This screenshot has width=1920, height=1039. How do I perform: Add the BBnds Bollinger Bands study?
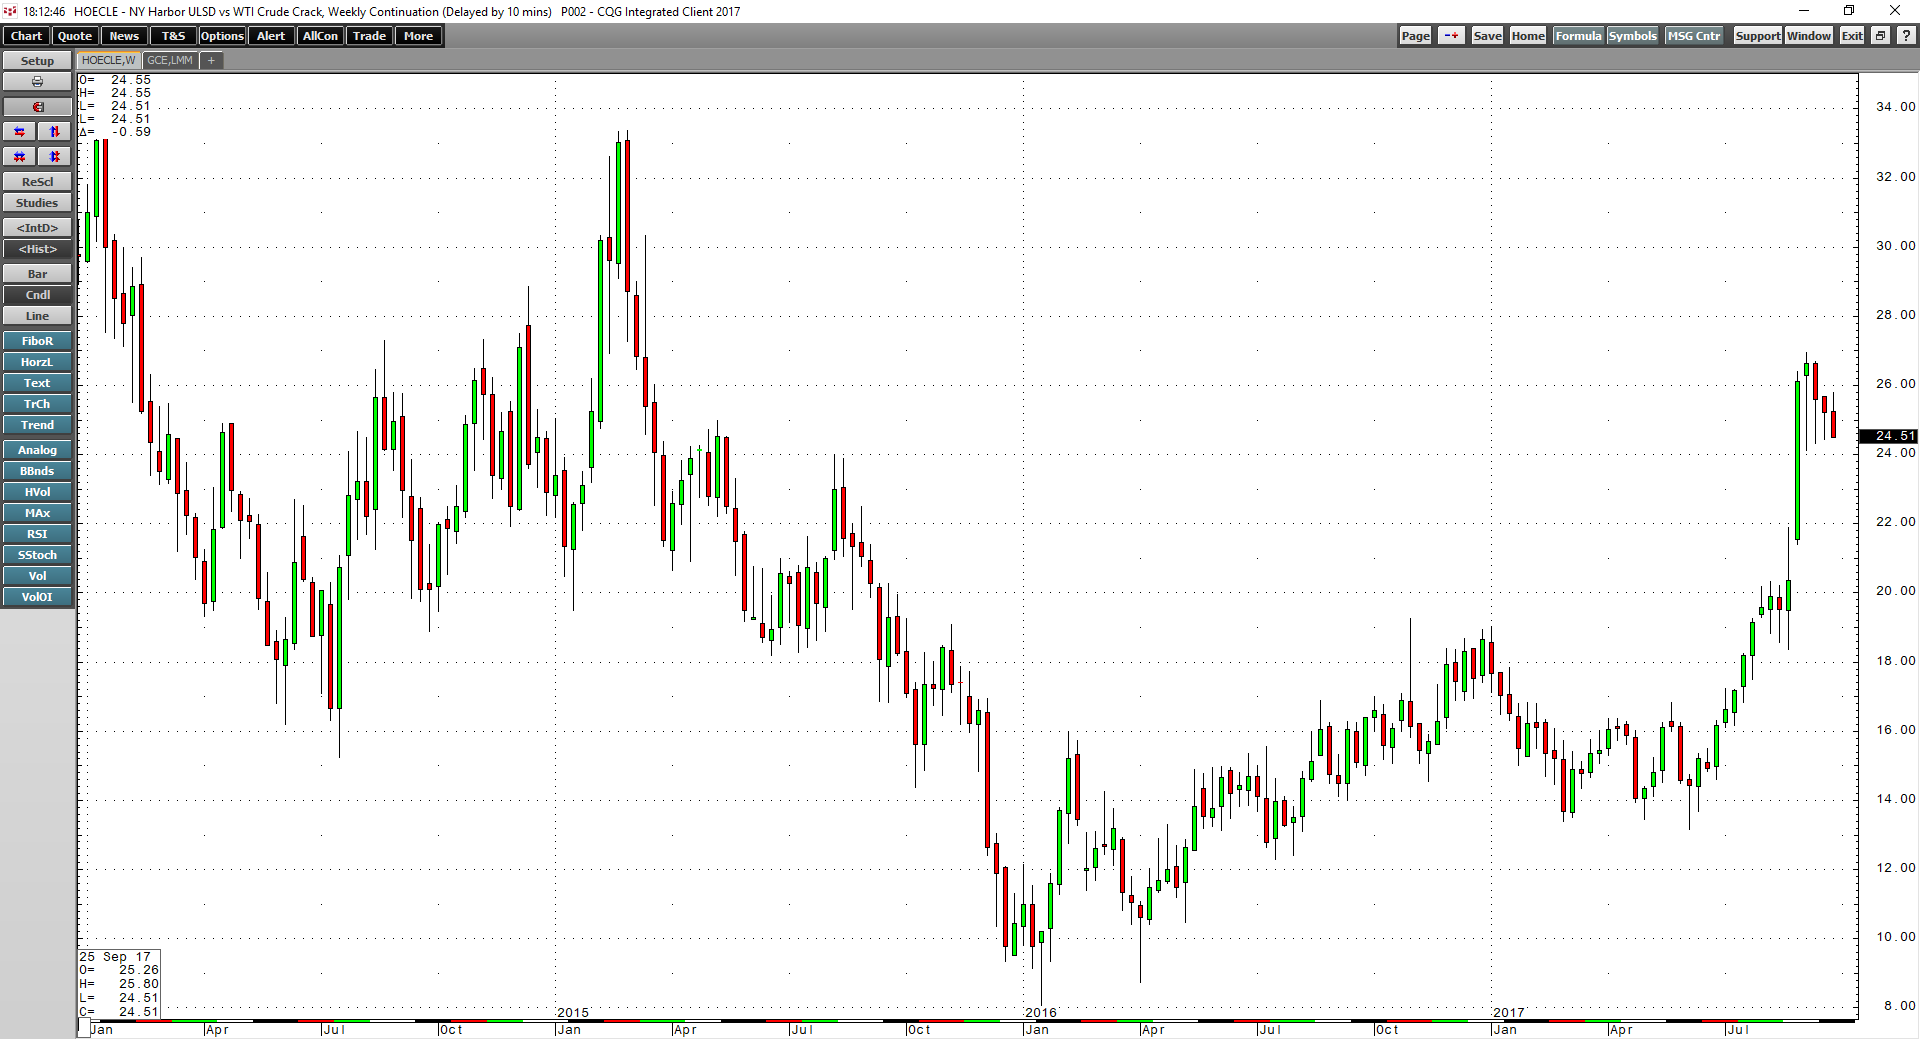[37, 471]
